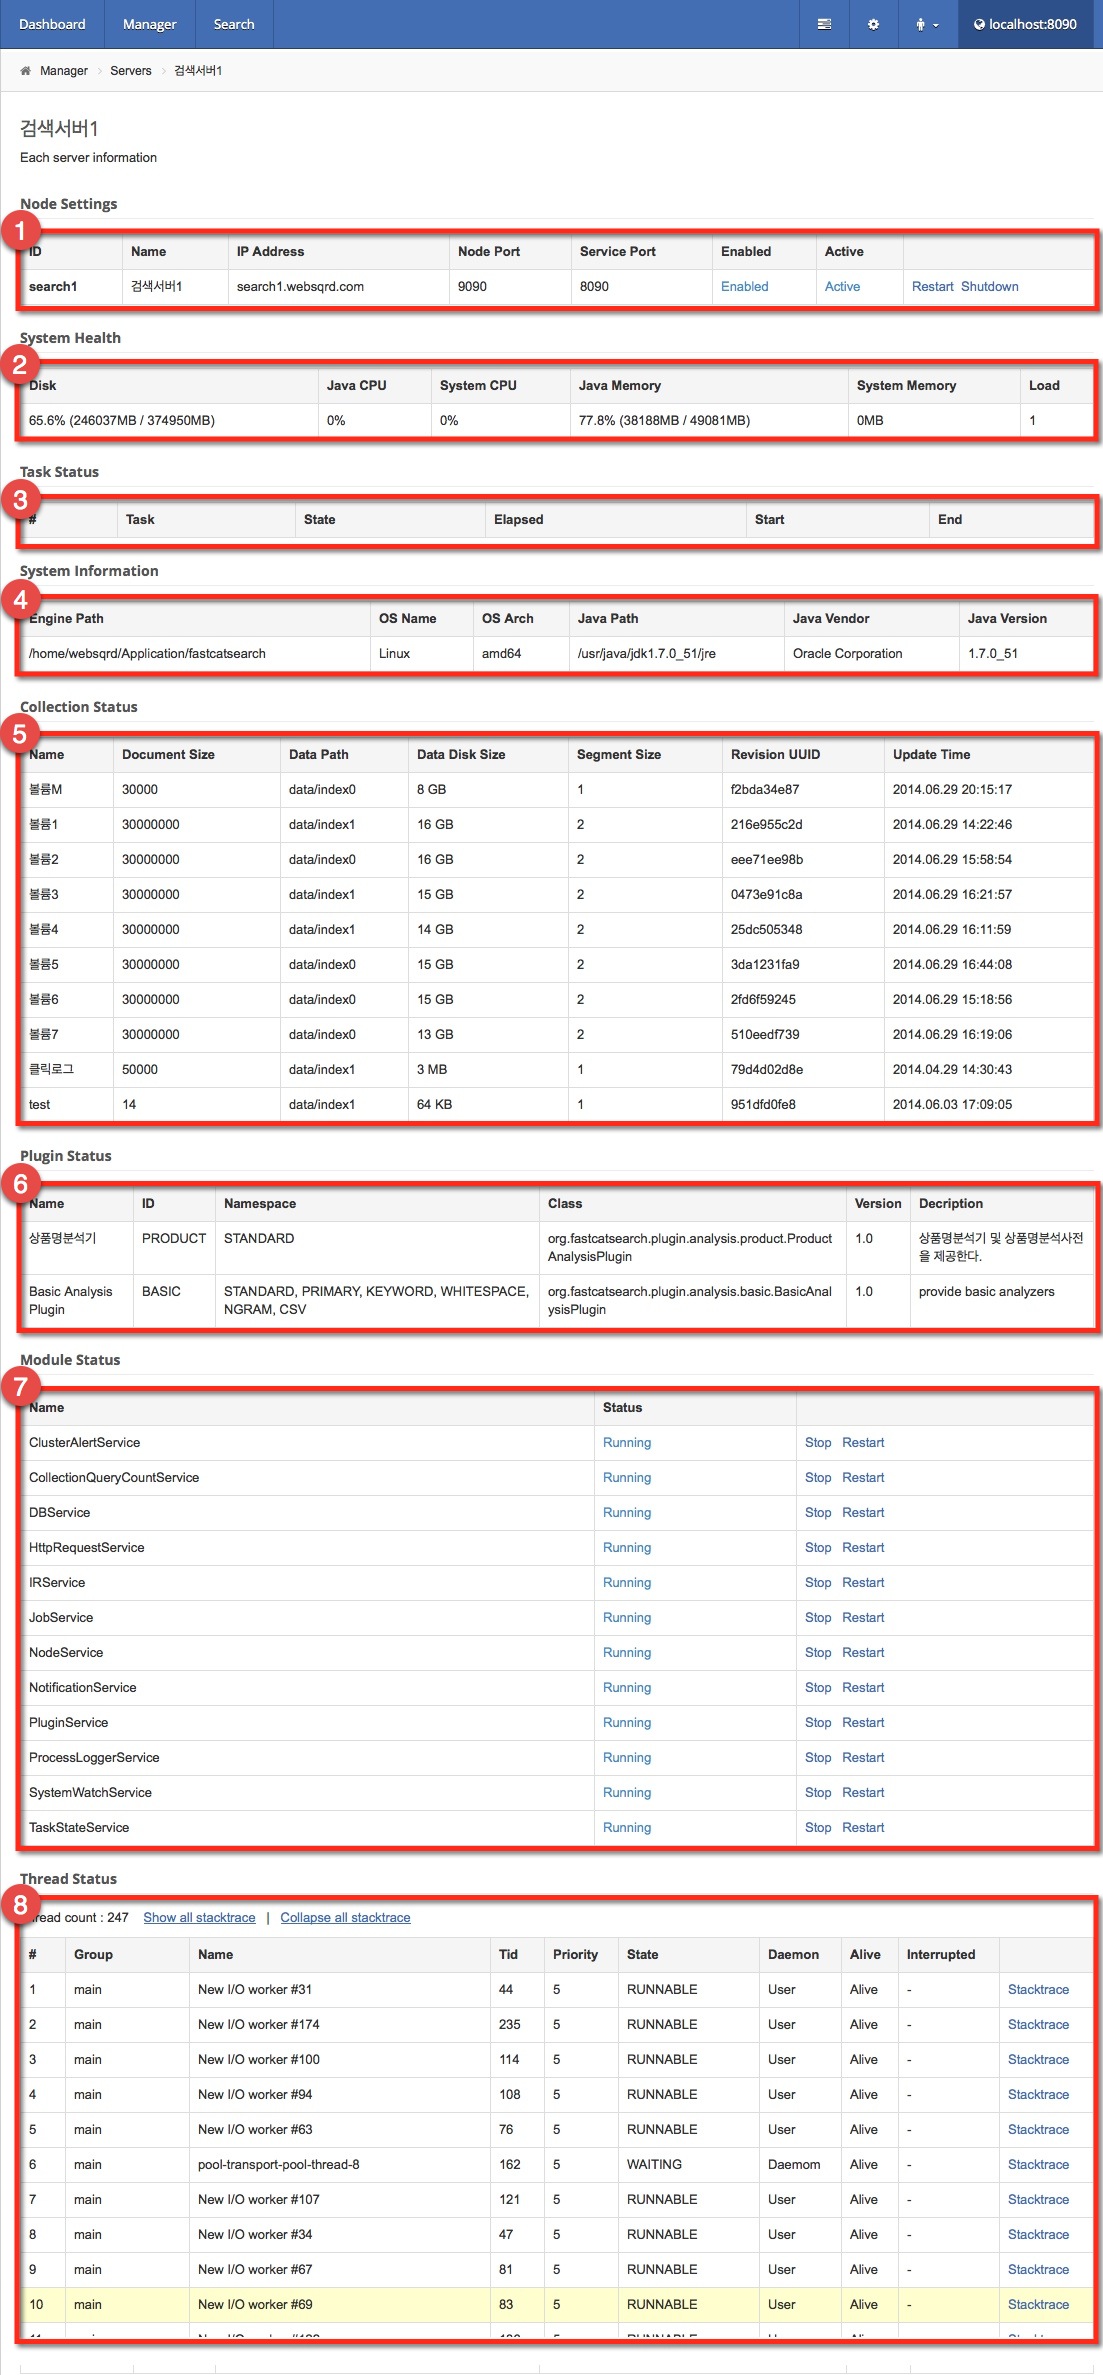
Task: Click the Enabled status link for search1
Action: click(745, 287)
